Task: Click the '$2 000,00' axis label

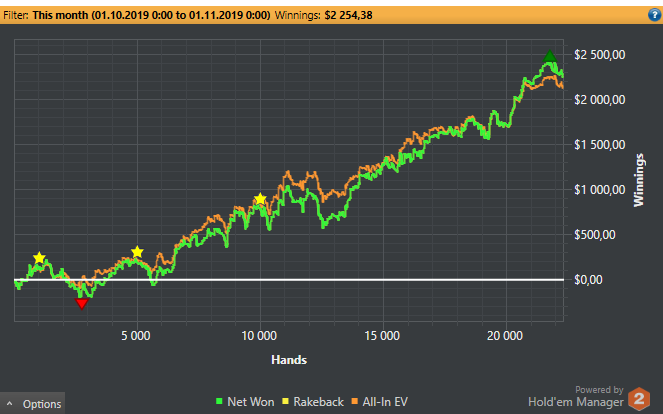Action: click(599, 99)
